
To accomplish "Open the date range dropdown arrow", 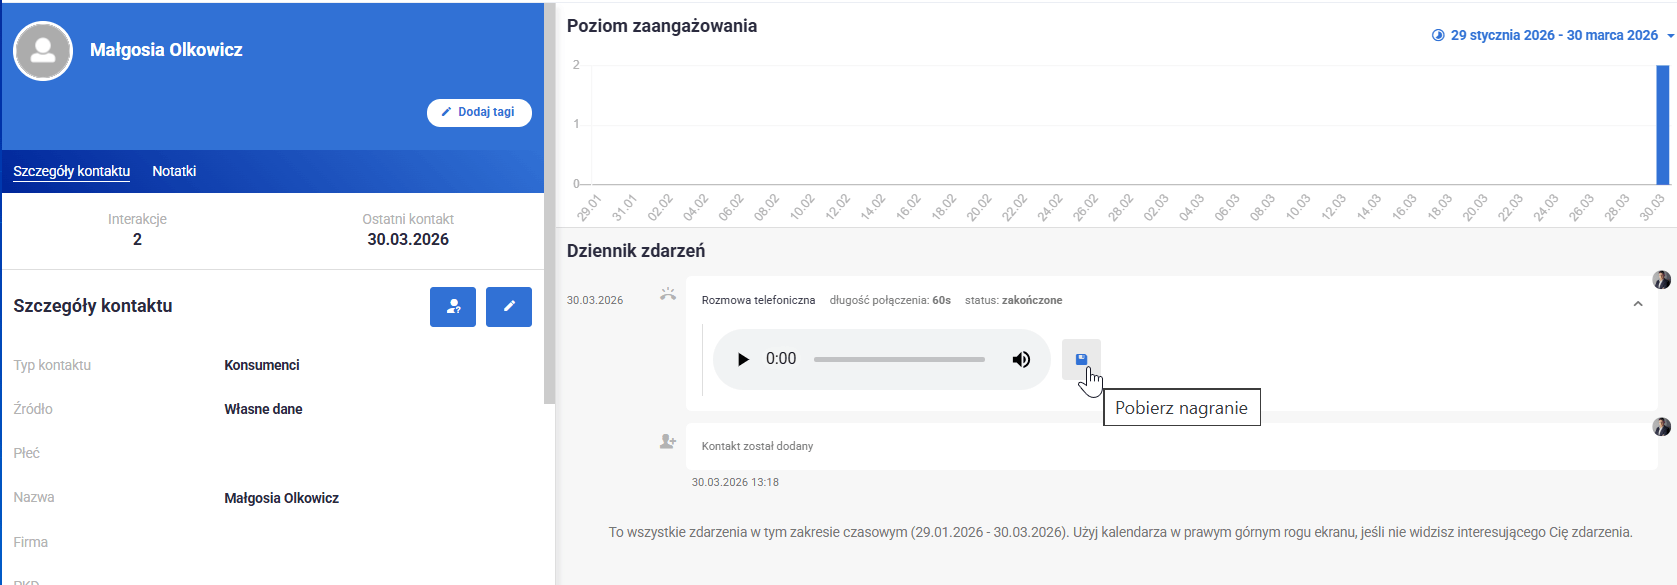I will 1670,36.
